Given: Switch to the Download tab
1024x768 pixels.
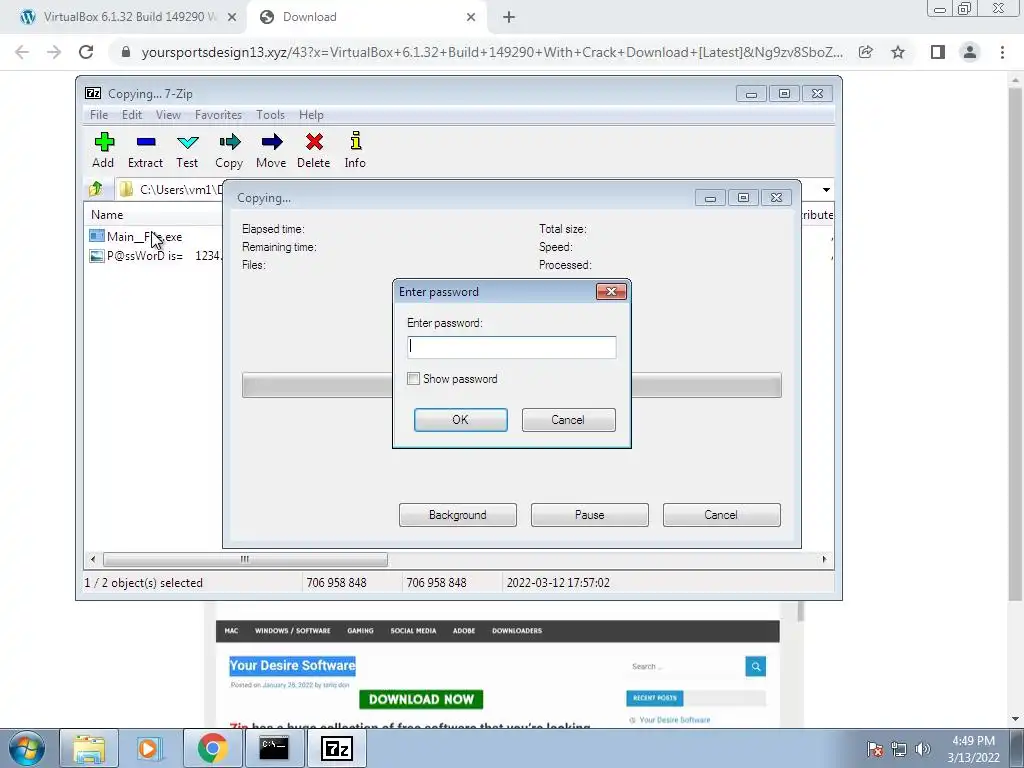Looking at the screenshot, I should (x=366, y=18).
